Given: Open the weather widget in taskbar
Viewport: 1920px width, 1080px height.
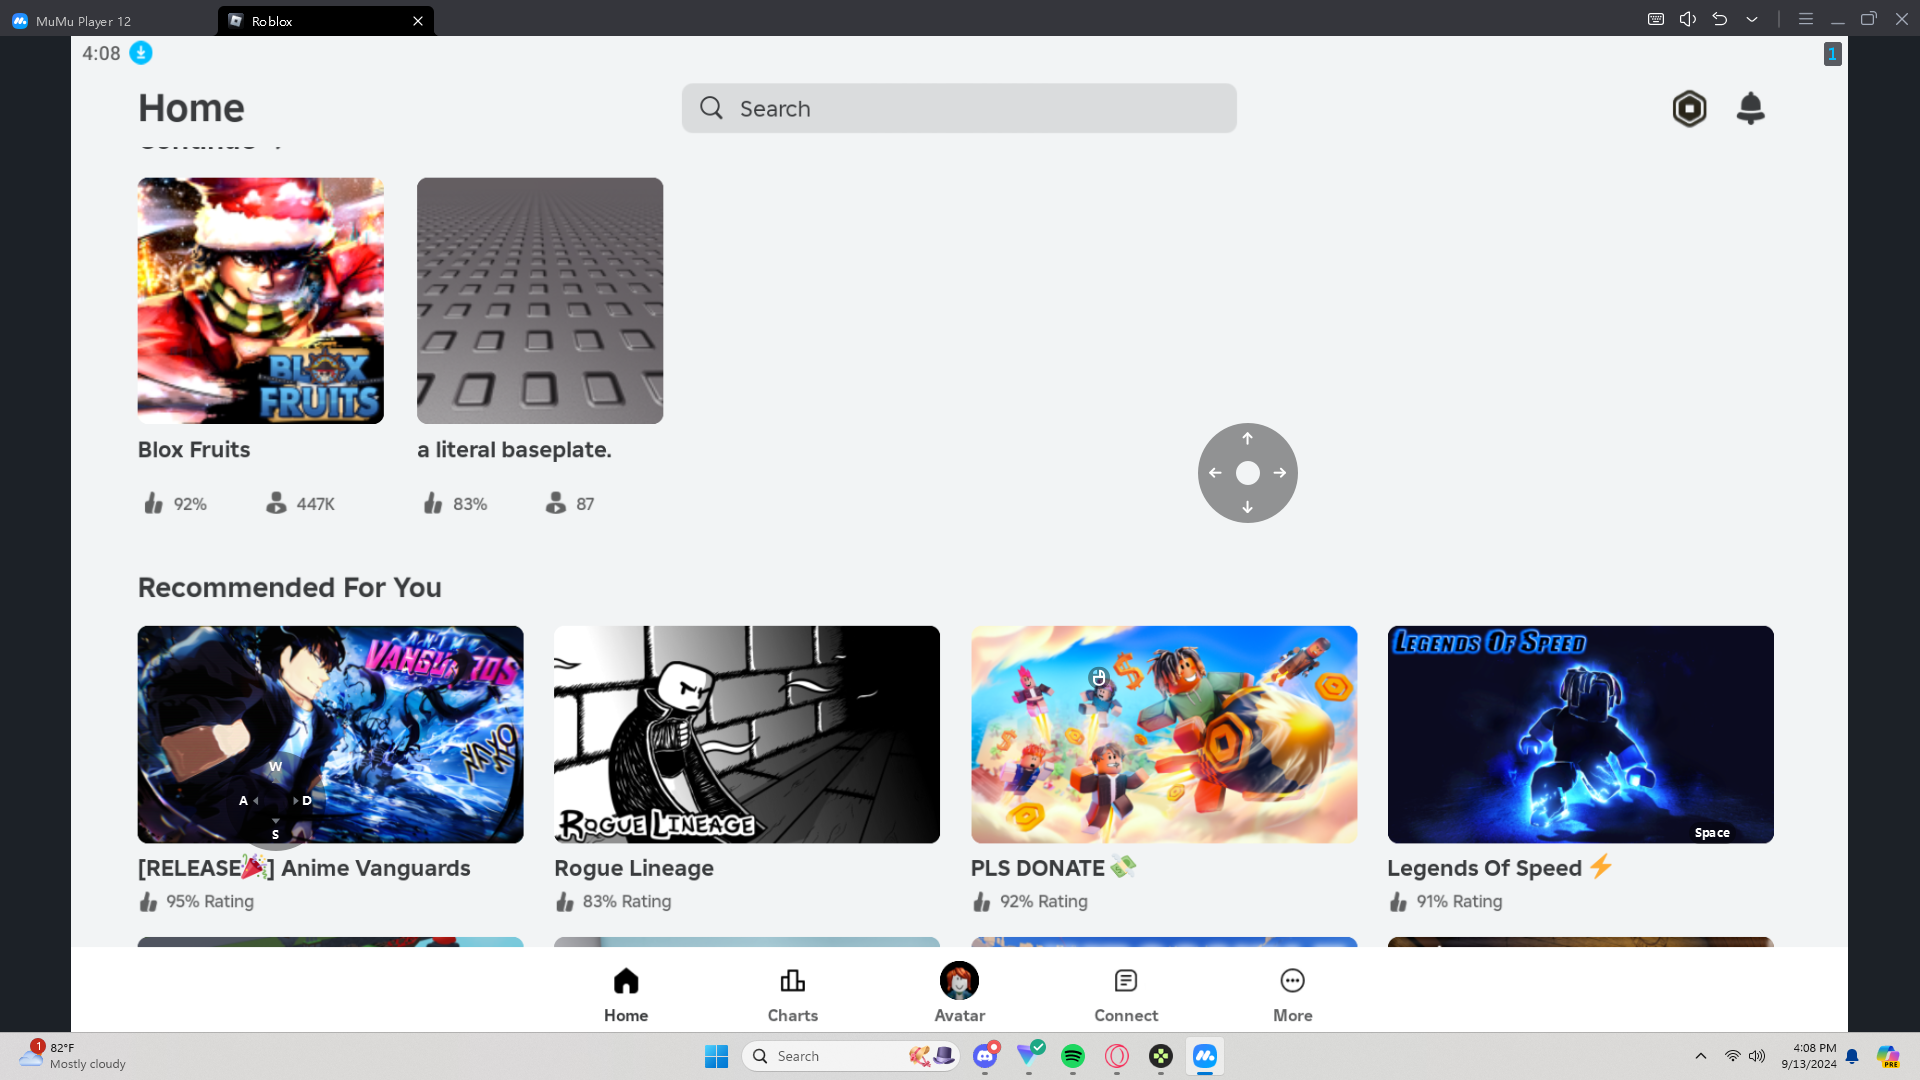Looking at the screenshot, I should click(74, 1056).
